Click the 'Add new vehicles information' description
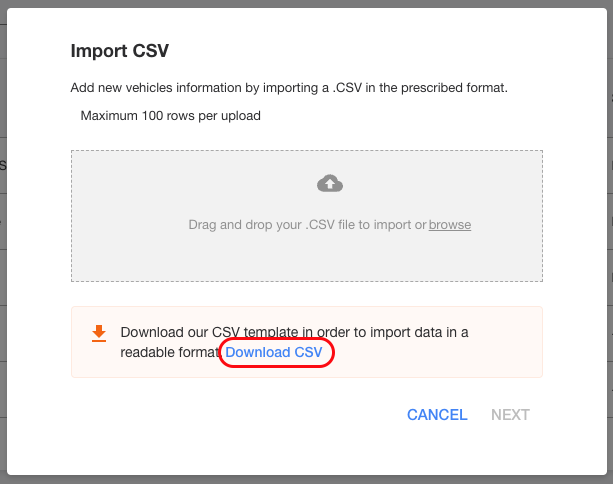Screen dimensions: 613x484 click(289, 88)
